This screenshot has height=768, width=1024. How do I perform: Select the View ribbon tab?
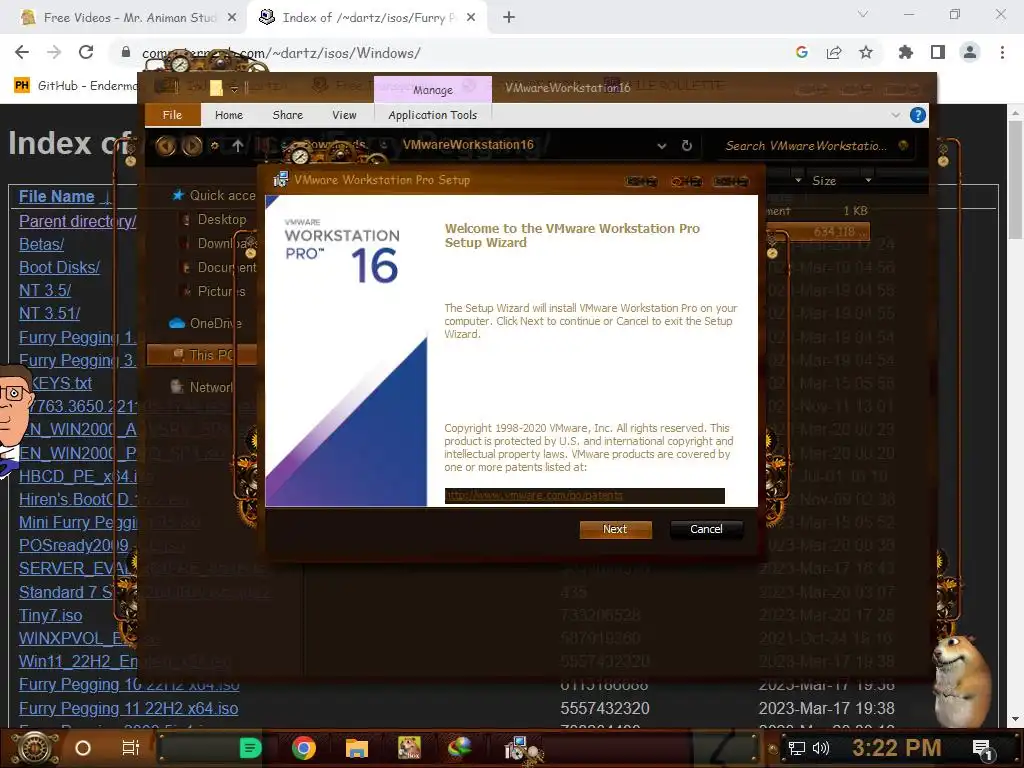coord(344,115)
